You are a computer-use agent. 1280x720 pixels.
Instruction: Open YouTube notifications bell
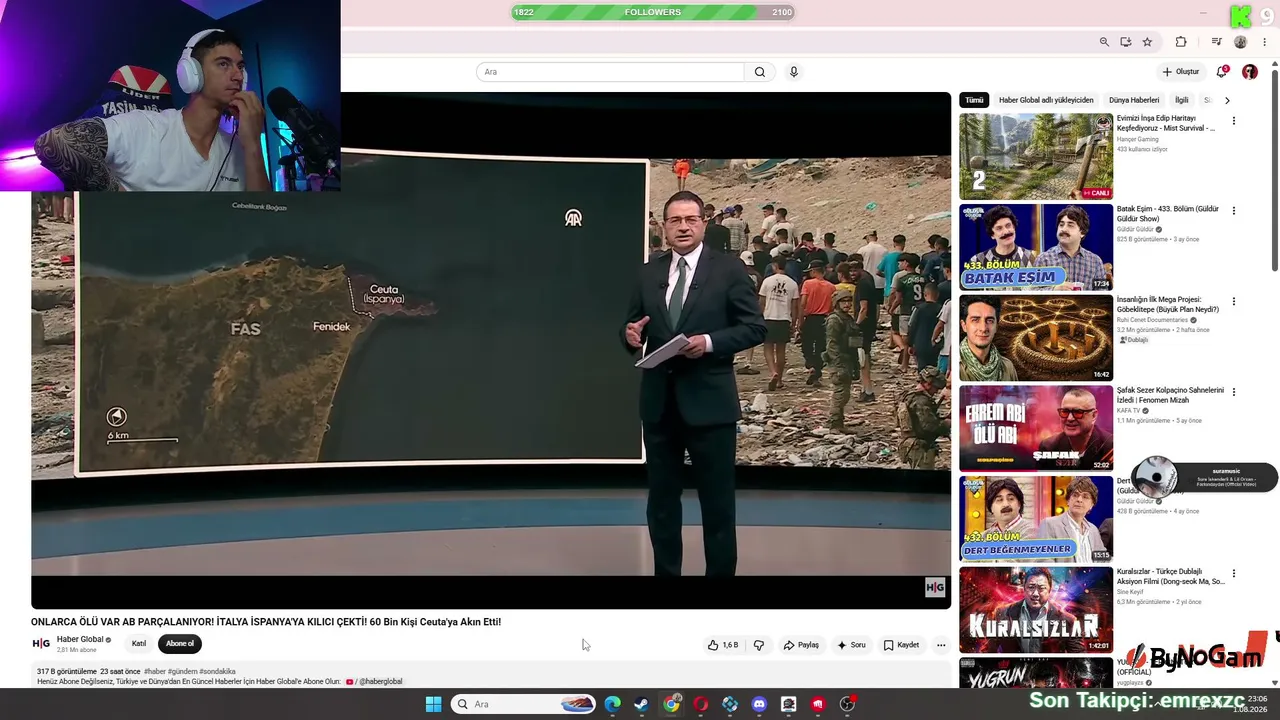pos(1221,72)
